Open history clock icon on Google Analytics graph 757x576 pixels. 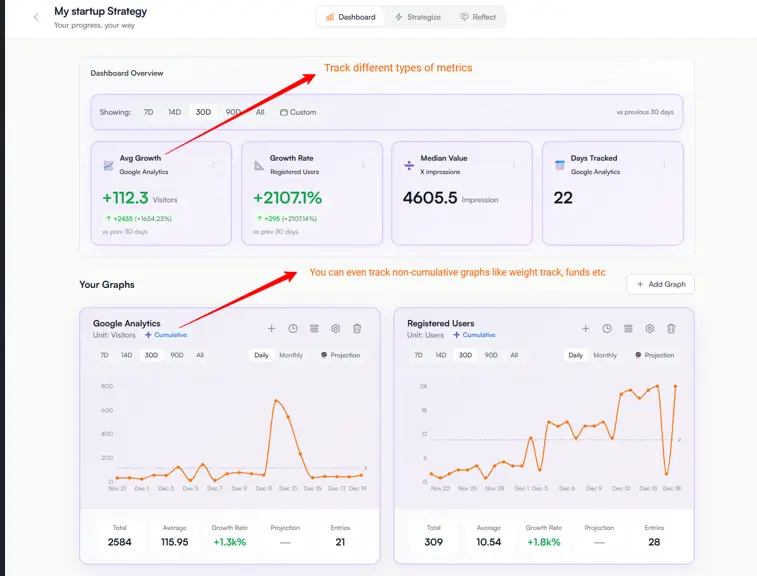[293, 328]
